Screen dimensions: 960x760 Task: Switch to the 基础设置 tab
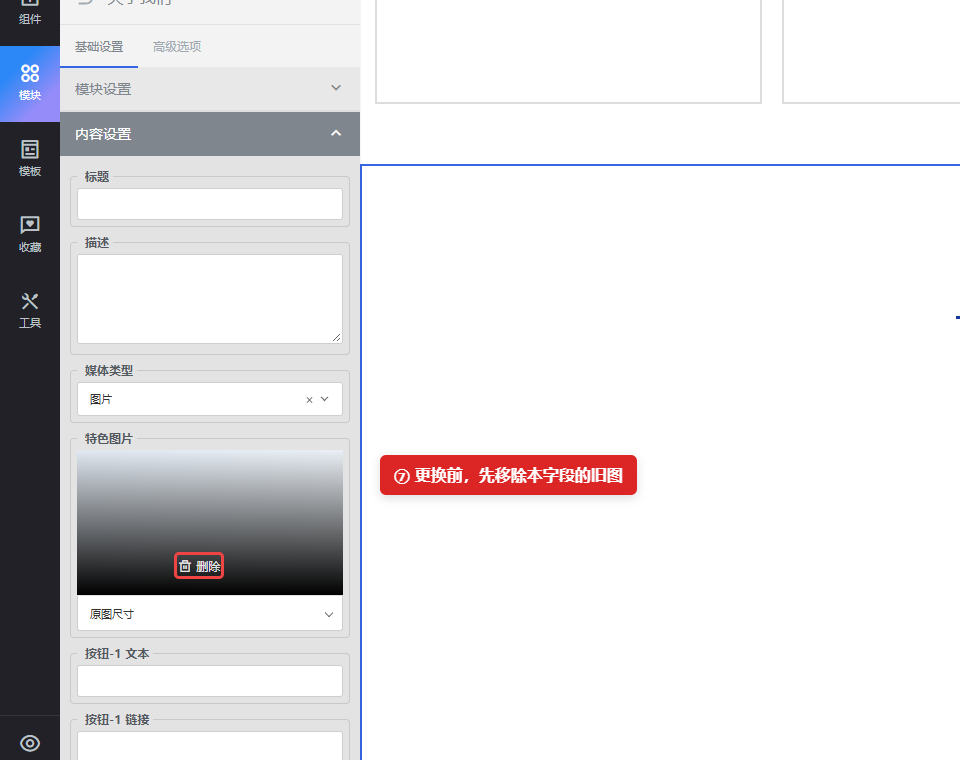[x=99, y=47]
